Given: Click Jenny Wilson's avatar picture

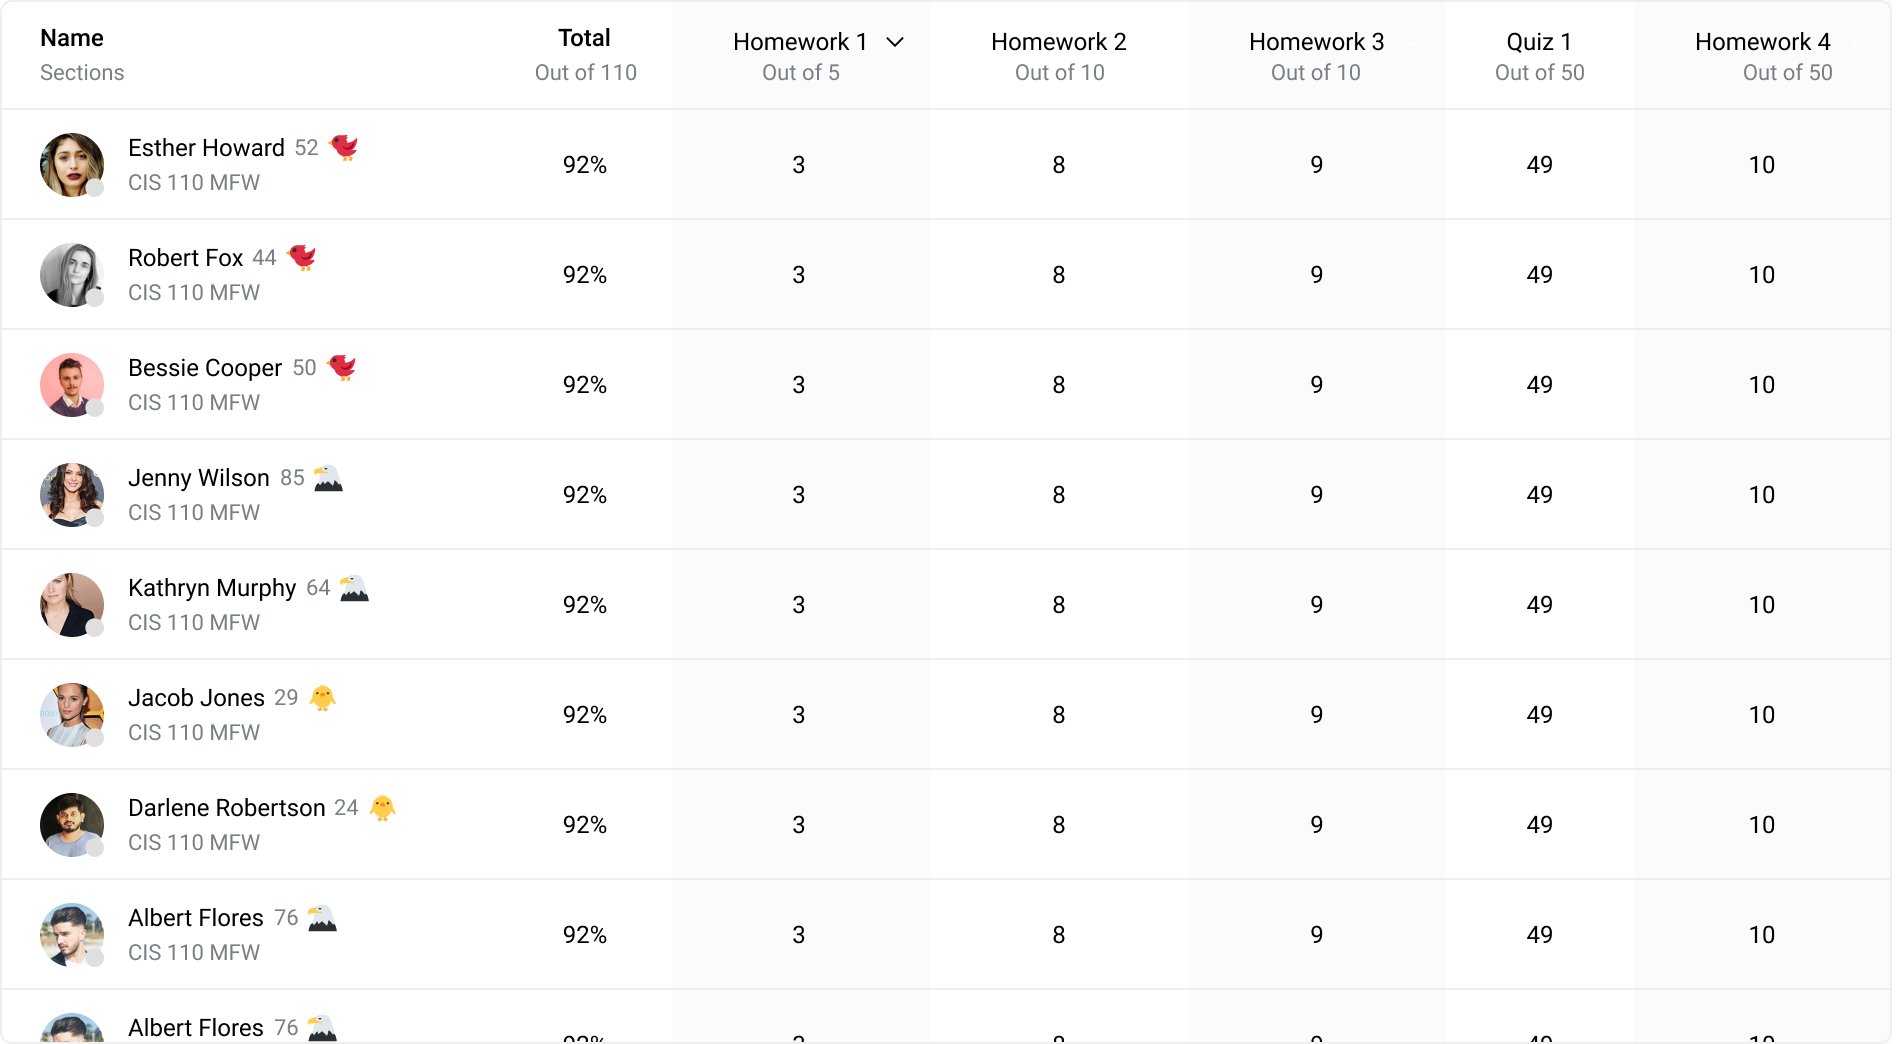Looking at the screenshot, I should click(x=71, y=494).
